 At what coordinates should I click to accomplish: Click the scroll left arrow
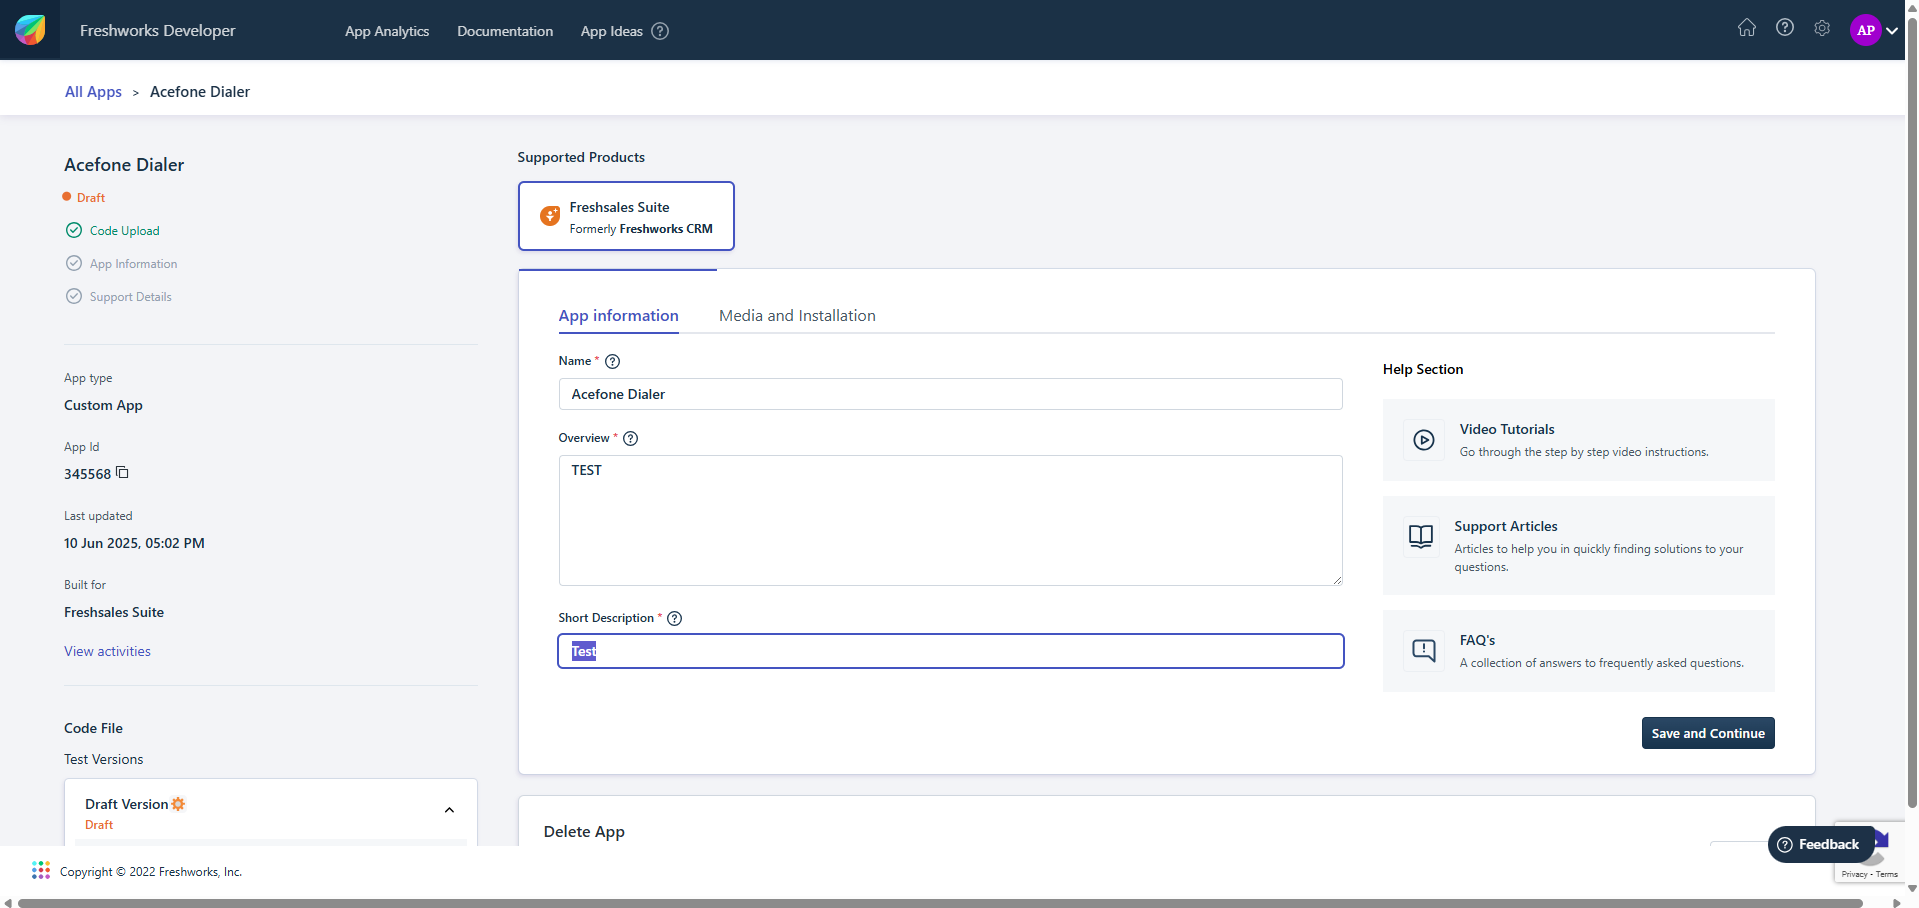pyautogui.click(x=8, y=903)
